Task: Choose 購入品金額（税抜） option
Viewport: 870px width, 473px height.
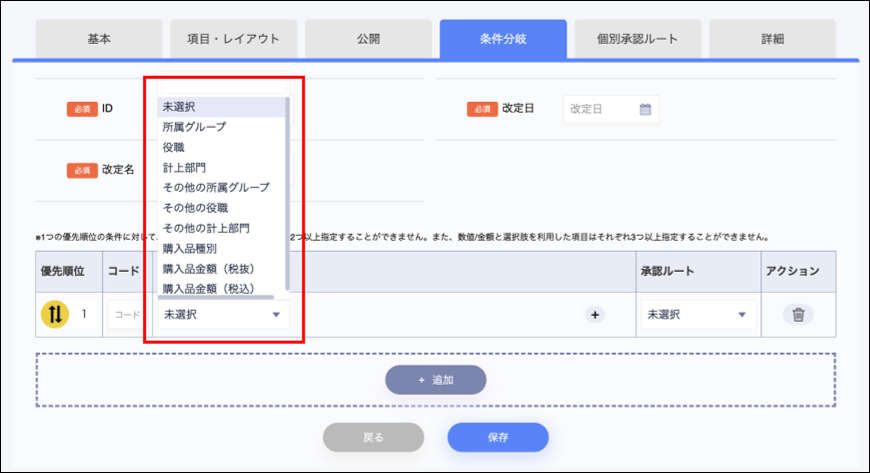Action: [221, 269]
